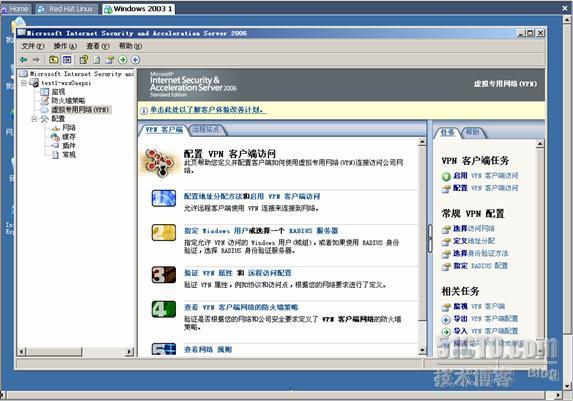573x401 pixels.
Task: Click 配置 VPN 客户端访问 task link
Action: [486, 188]
